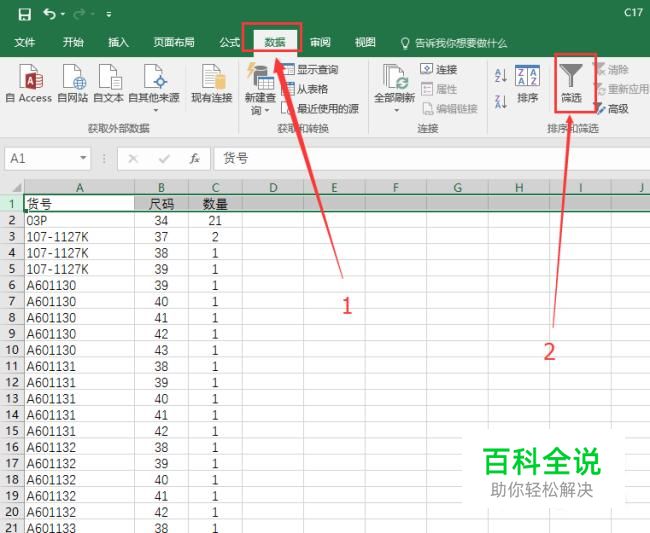Sort ascending with A-Z icon
This screenshot has width=650, height=533.
501,75
